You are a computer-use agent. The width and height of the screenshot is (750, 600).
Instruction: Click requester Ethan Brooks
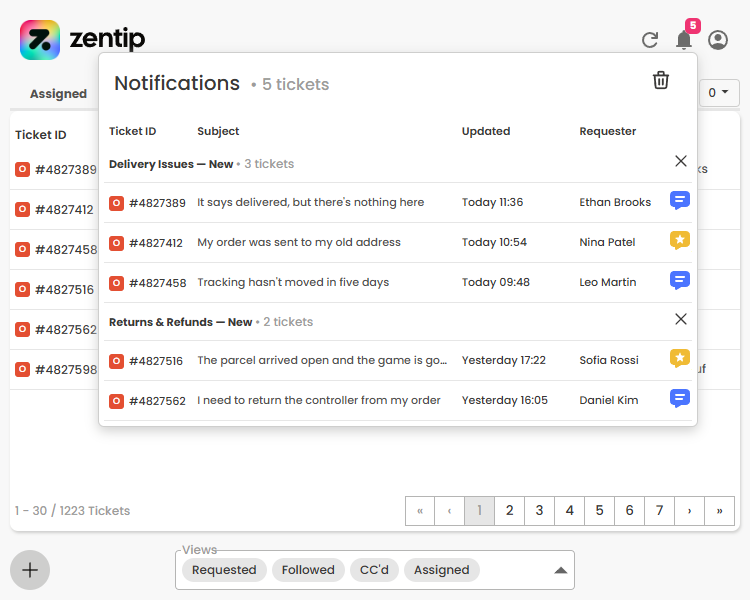click(x=615, y=202)
